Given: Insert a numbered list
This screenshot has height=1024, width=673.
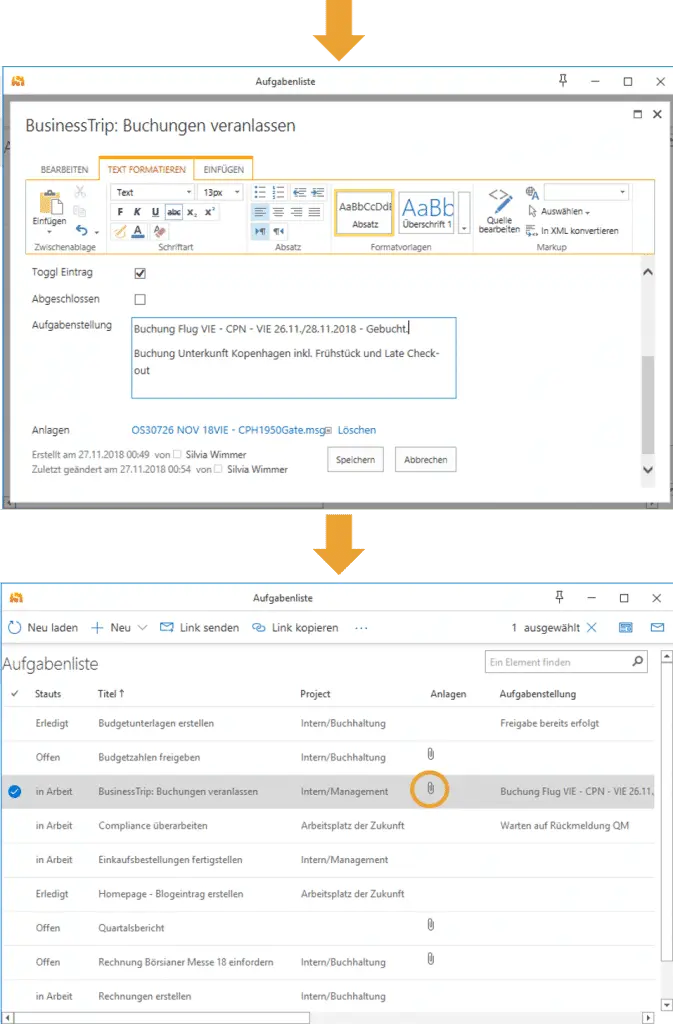Looking at the screenshot, I should coord(278,192).
